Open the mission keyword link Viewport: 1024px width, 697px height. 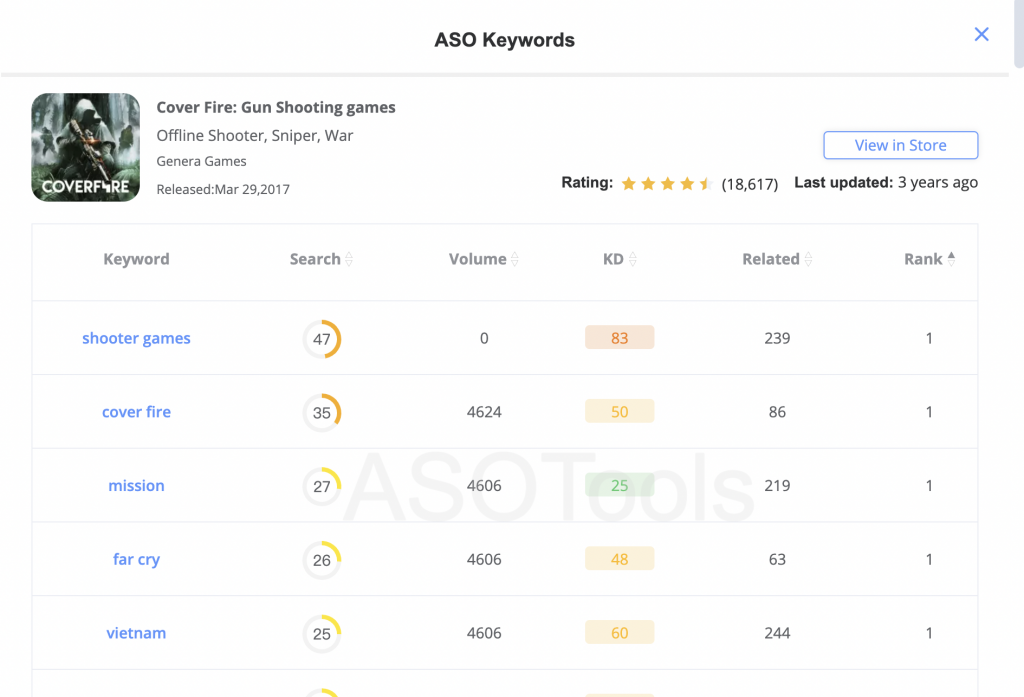(x=136, y=485)
